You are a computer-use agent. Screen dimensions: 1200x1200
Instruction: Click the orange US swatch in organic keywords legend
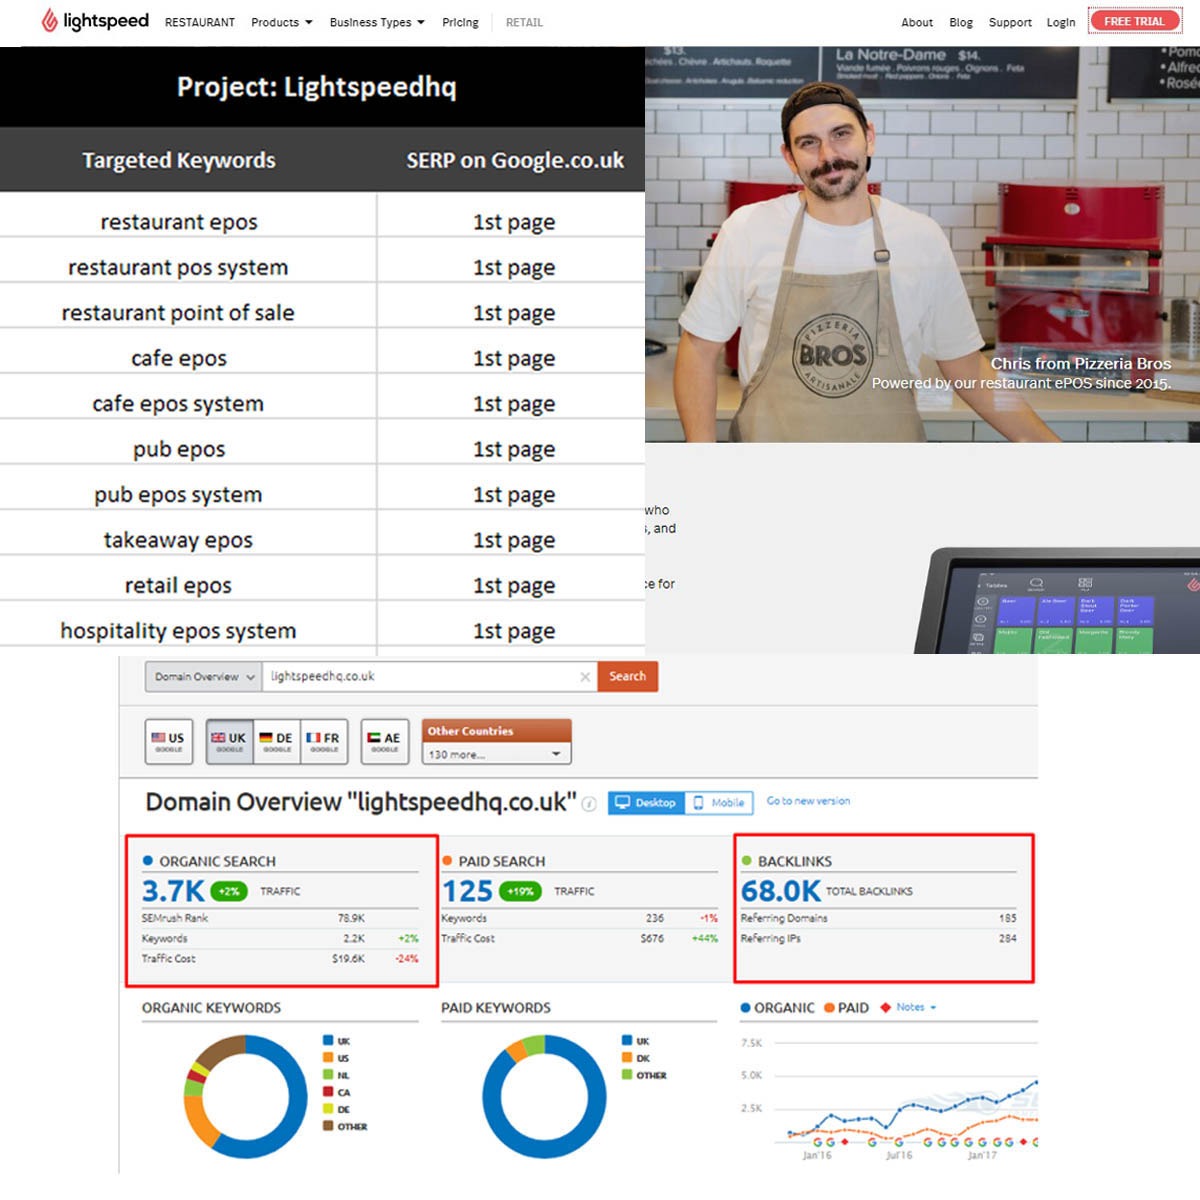(x=328, y=1058)
